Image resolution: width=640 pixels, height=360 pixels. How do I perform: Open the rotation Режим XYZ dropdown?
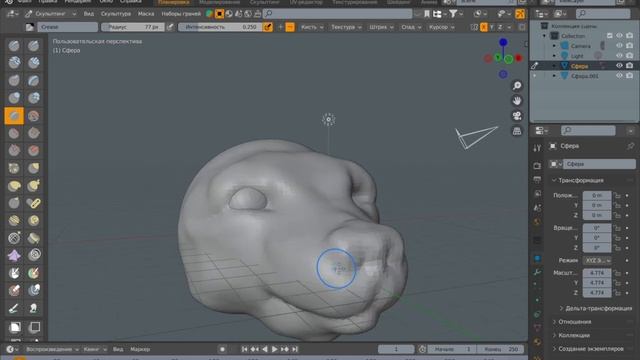coord(597,260)
